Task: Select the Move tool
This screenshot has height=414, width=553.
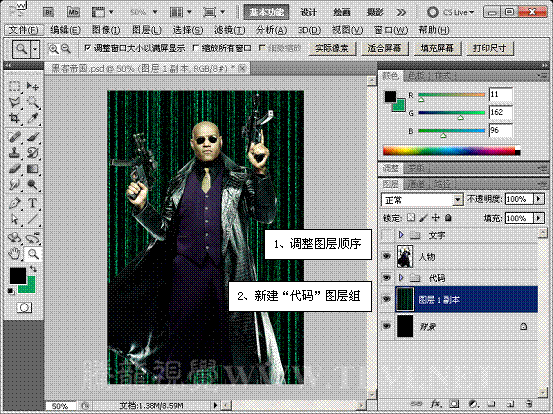Action: tap(32, 86)
